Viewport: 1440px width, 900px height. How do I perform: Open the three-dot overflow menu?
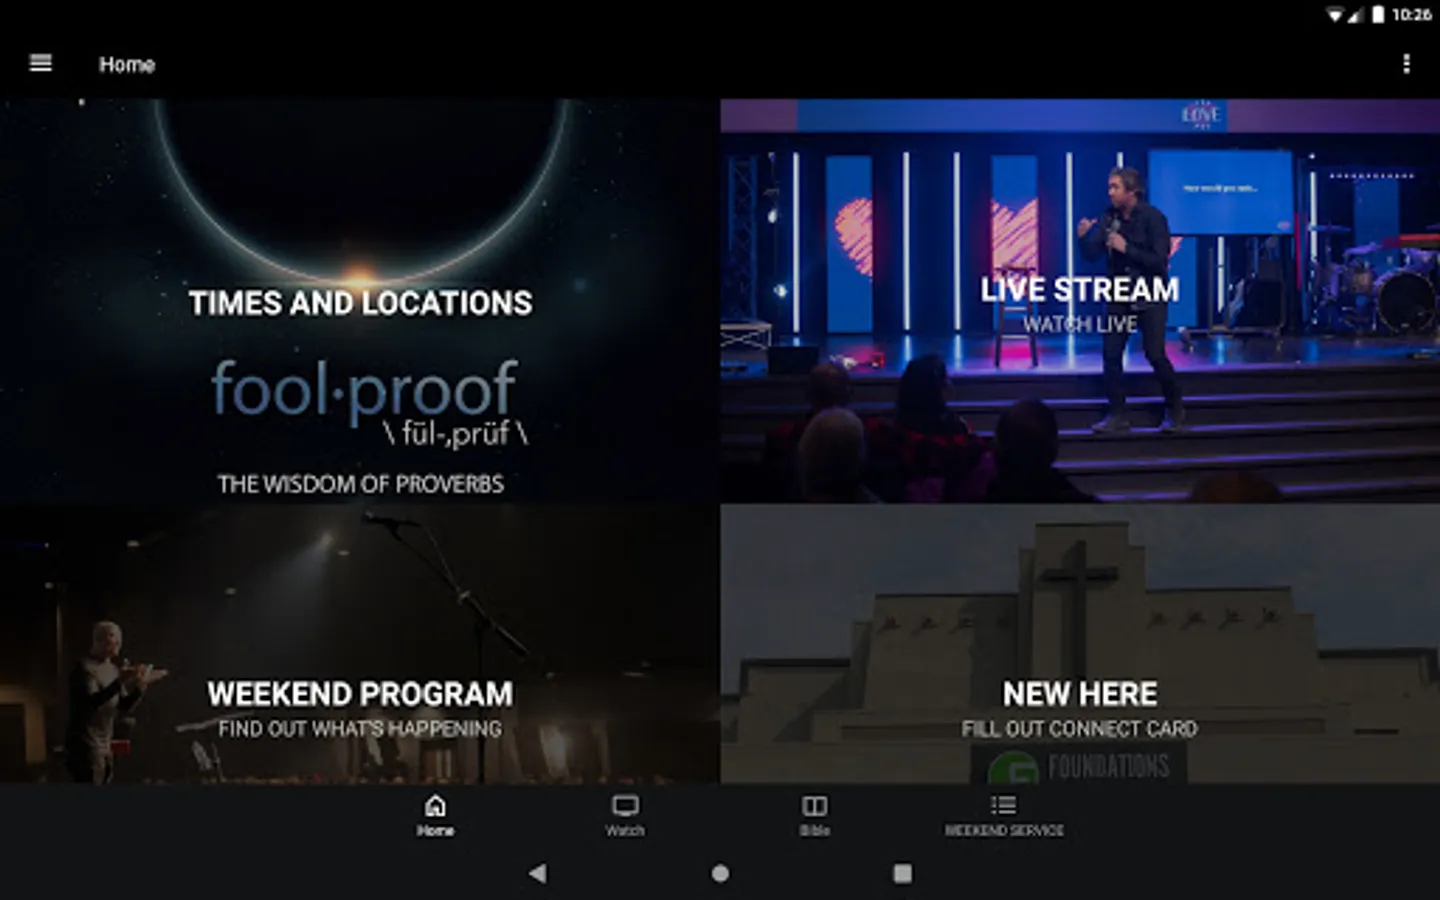pos(1406,63)
